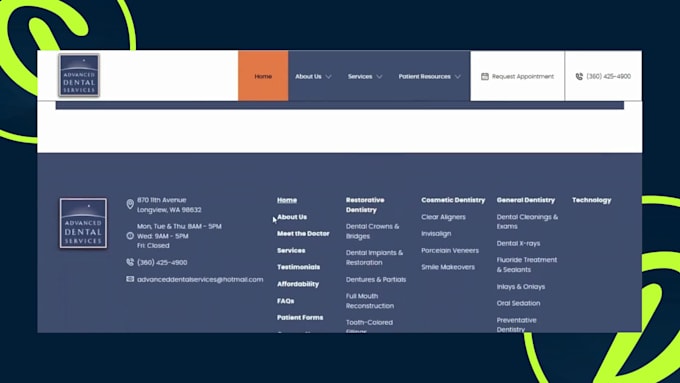The image size is (680, 383).
Task: Click the "Wed: 9AM - 5PM" hours text
Action: (x=163, y=236)
